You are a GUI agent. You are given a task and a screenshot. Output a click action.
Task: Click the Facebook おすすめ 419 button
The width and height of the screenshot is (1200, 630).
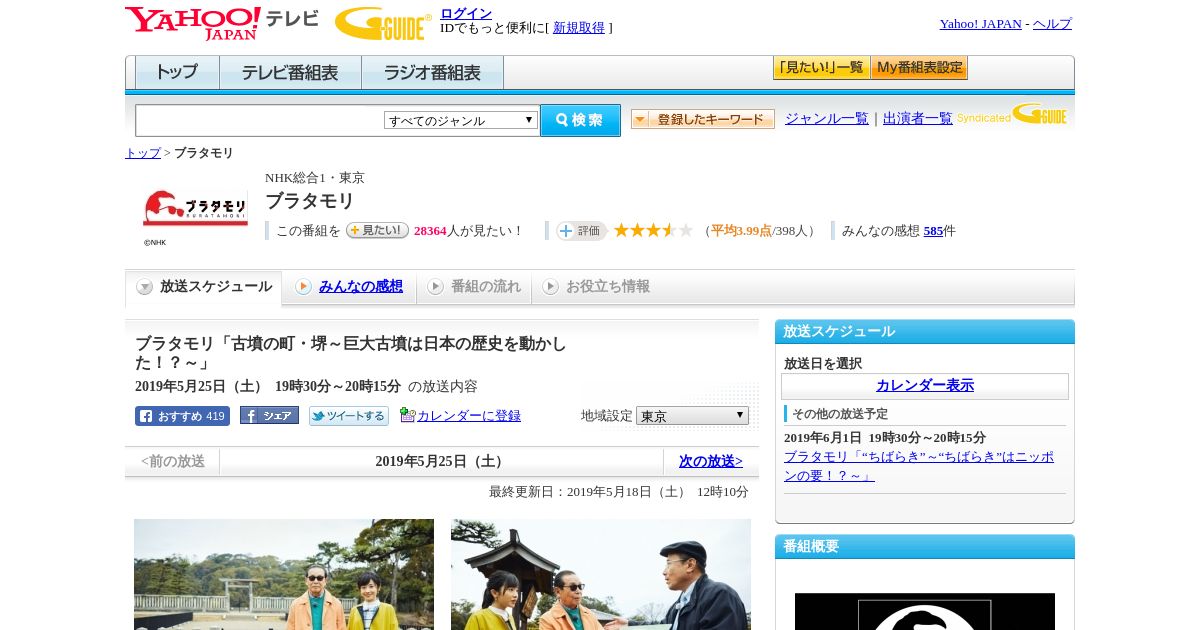[182, 416]
